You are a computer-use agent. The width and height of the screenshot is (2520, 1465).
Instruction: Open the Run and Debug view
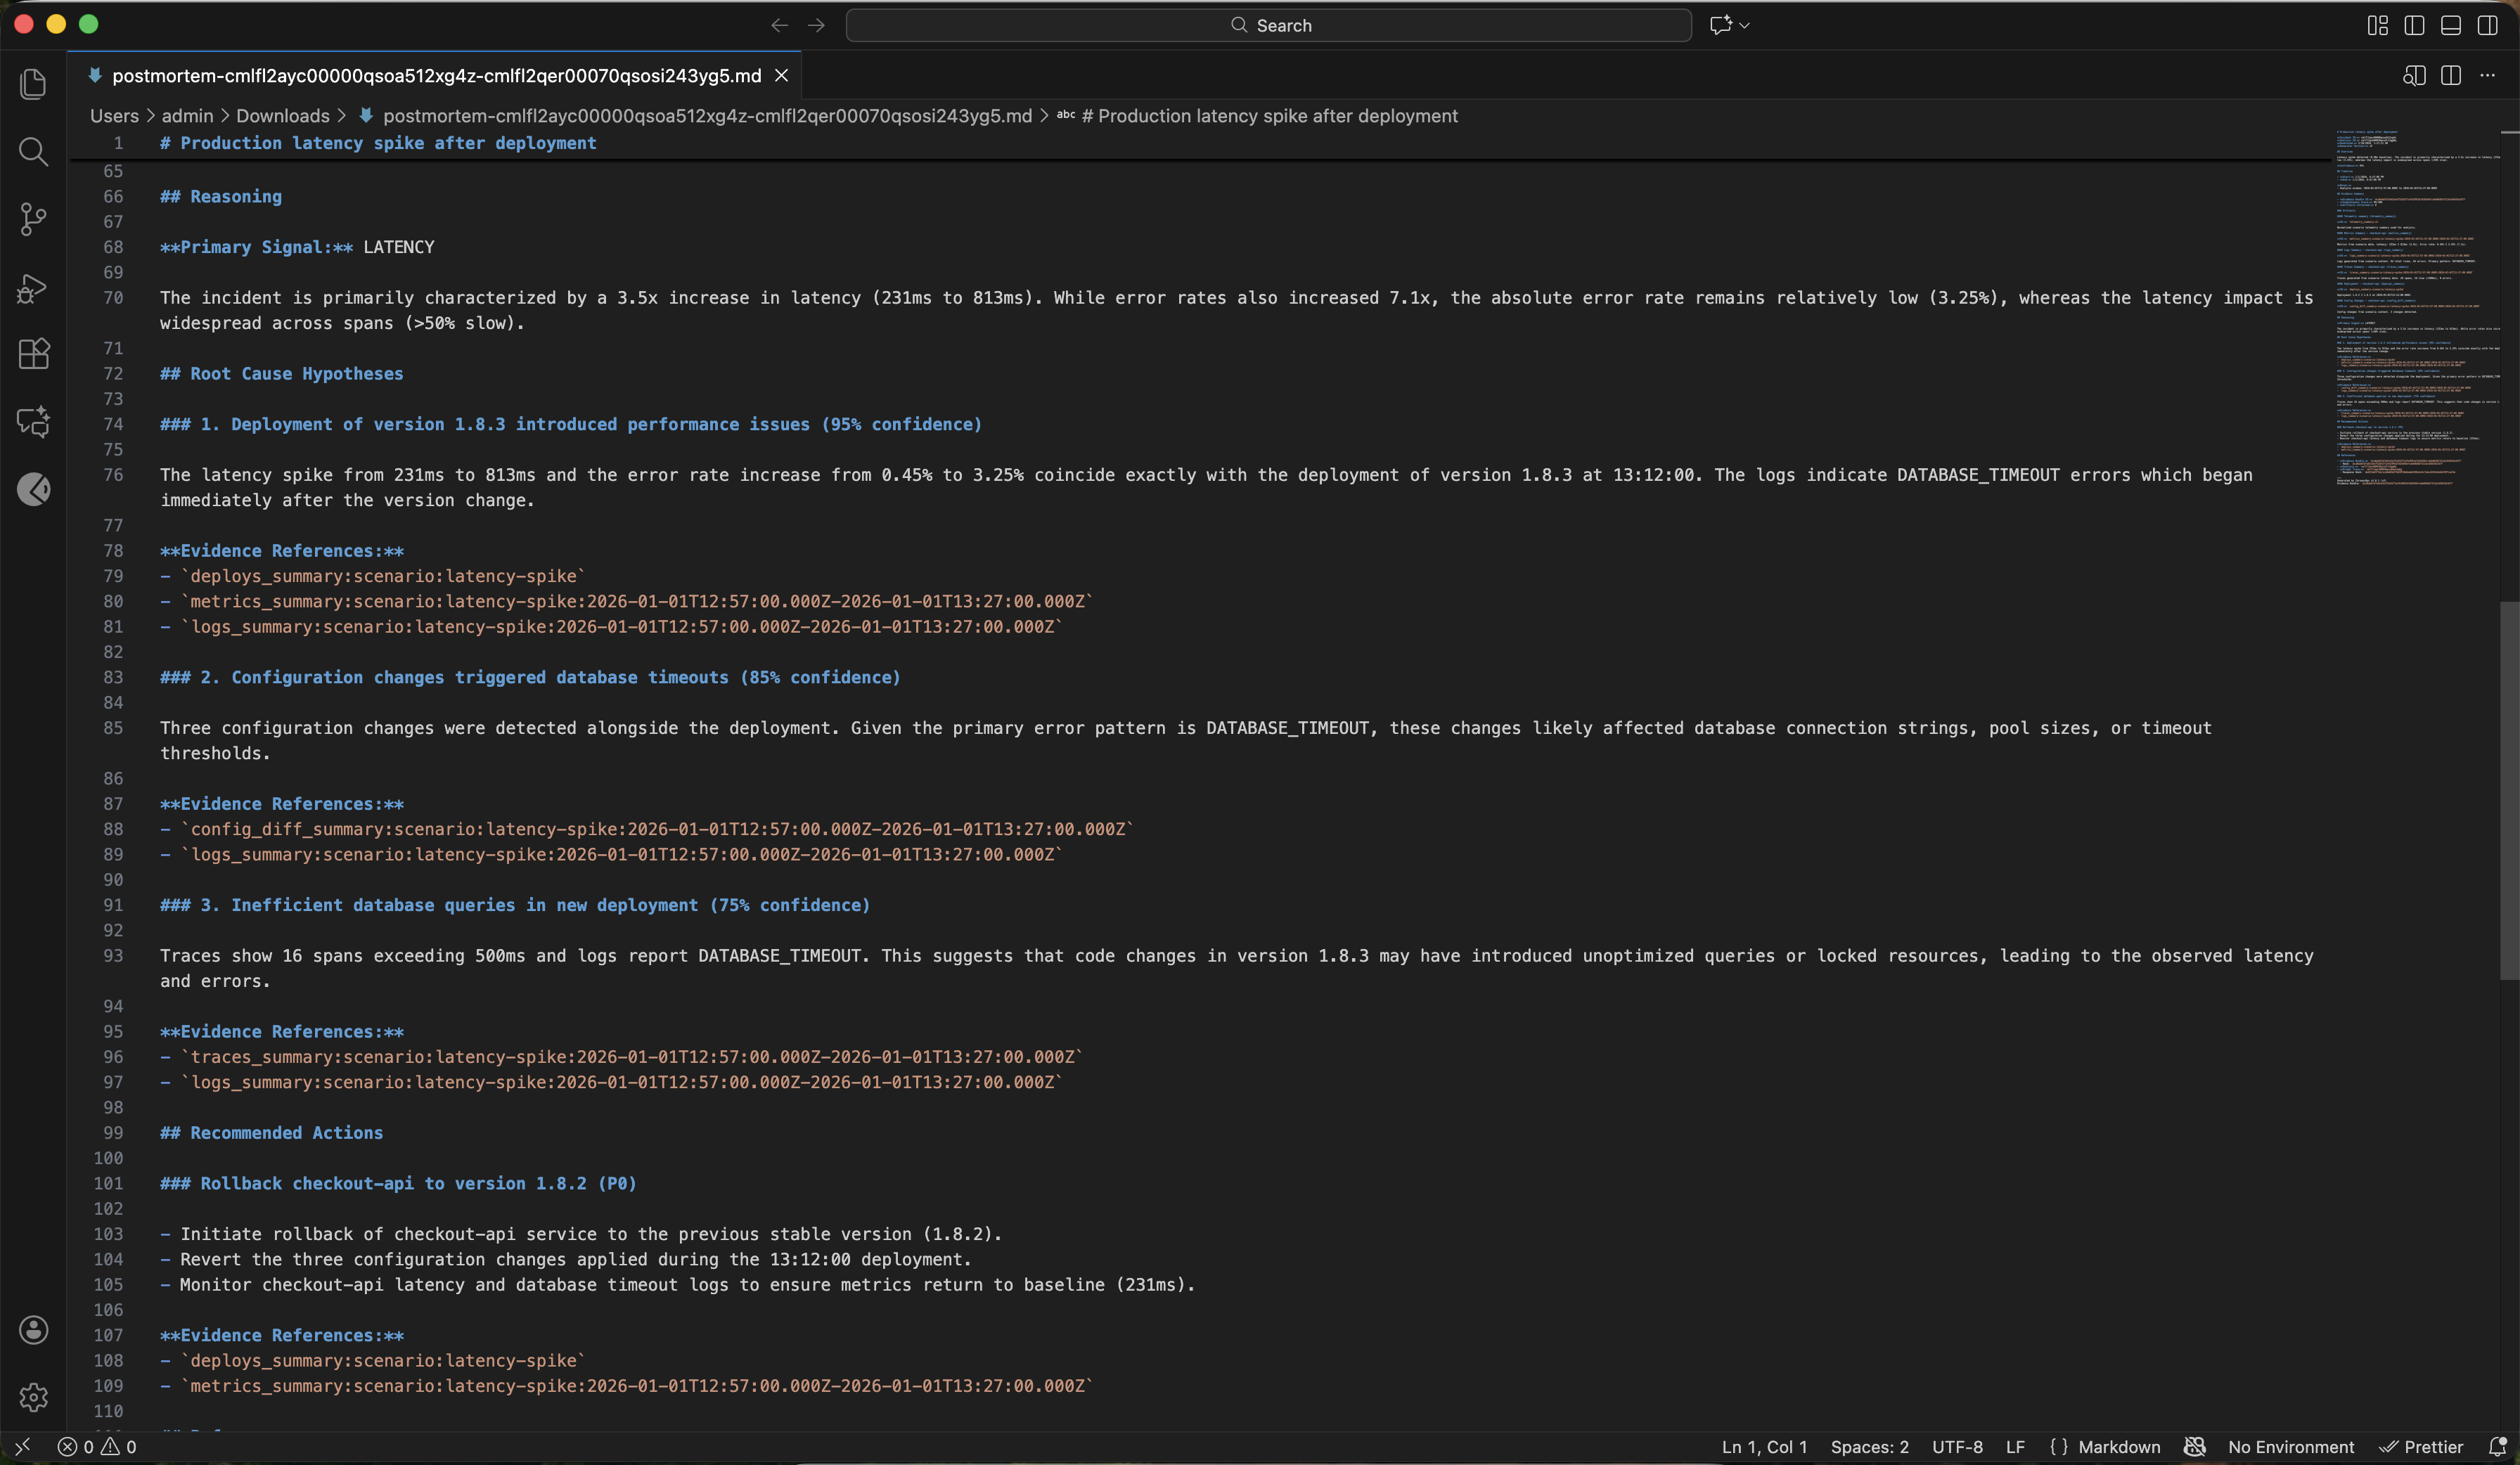point(33,288)
